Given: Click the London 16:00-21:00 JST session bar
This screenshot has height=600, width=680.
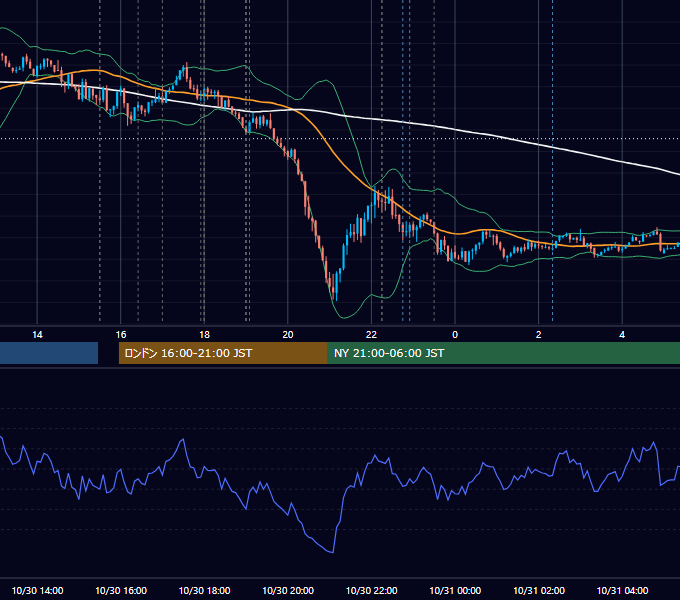Looking at the screenshot, I should [223, 353].
